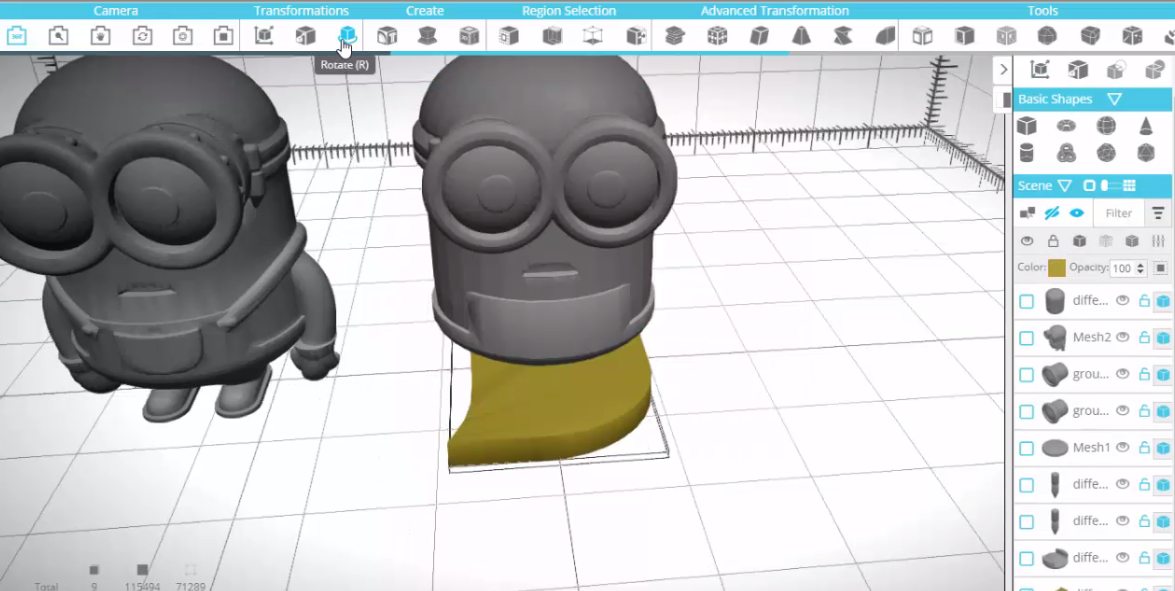Viewport: 1175px width, 591px height.
Task: Open the 3D text create tool
Action: 387,35
